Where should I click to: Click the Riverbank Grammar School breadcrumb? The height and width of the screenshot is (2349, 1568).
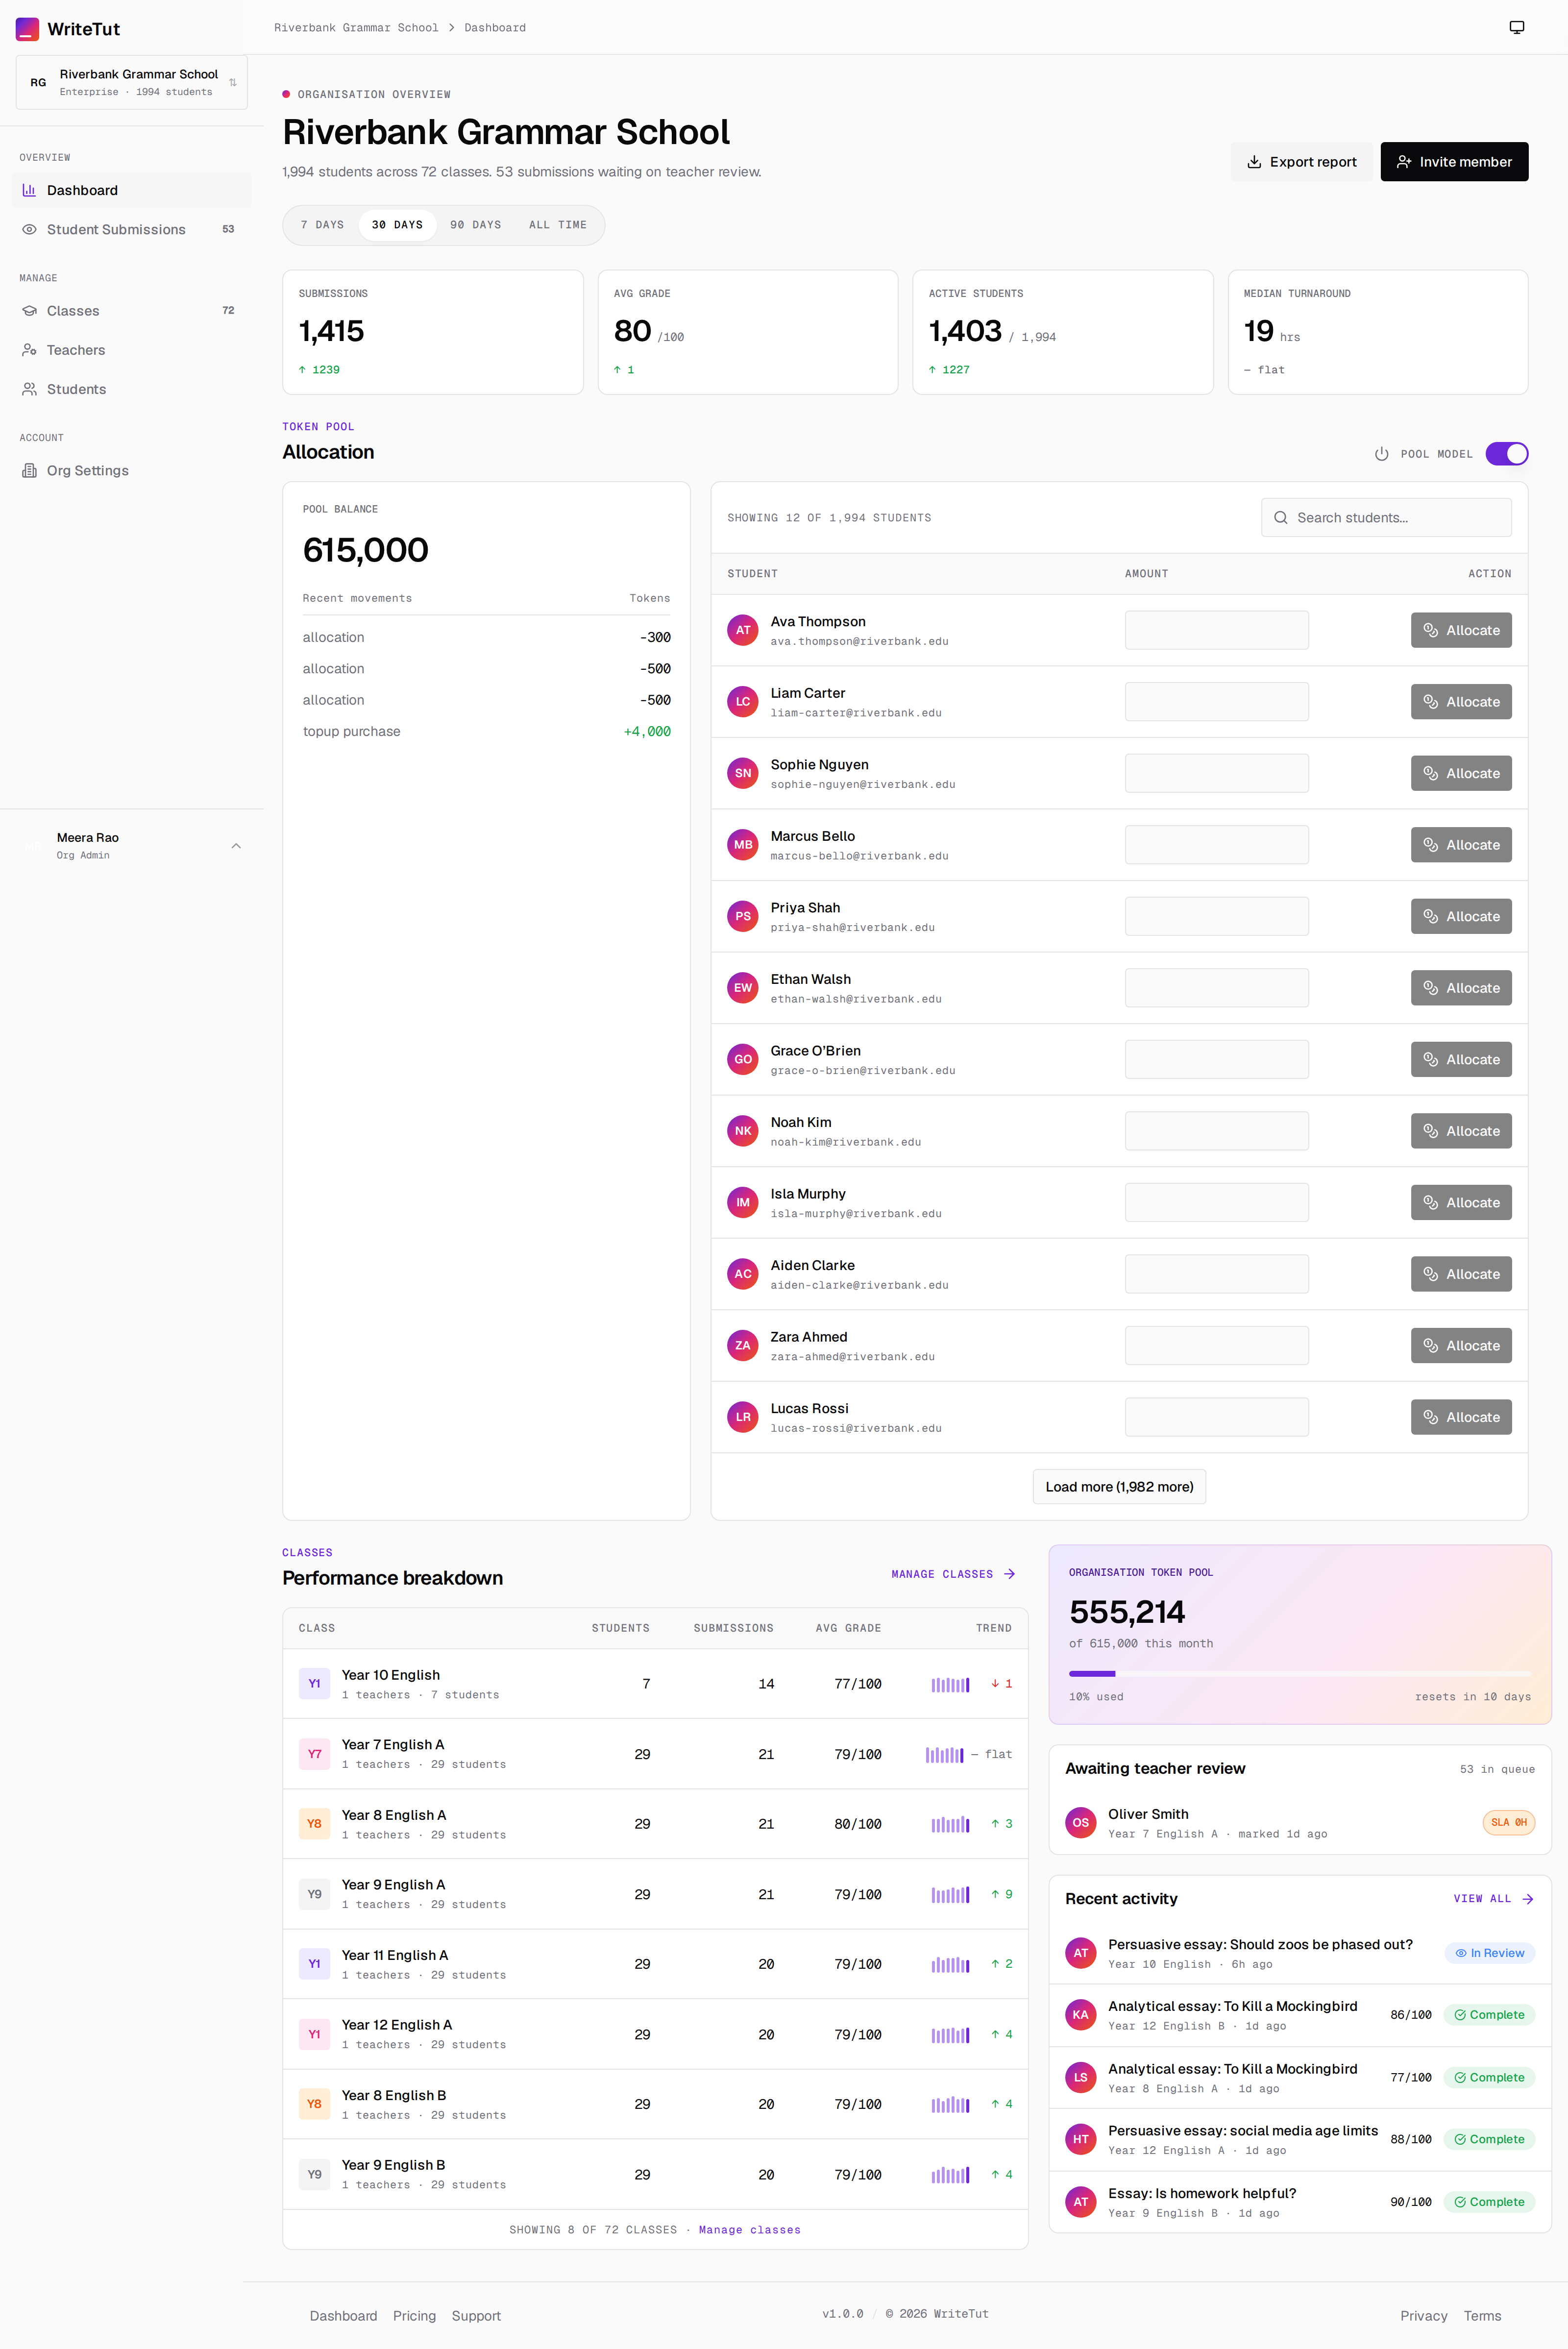coord(356,28)
